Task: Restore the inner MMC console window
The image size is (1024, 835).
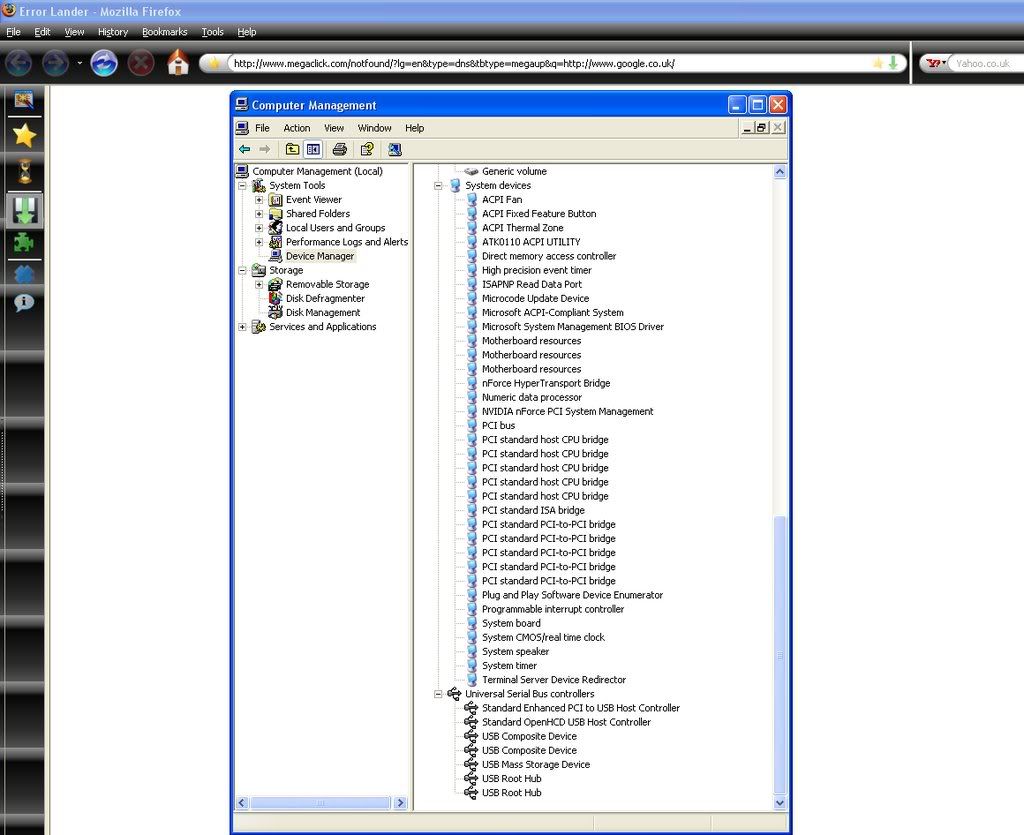Action: coord(761,128)
